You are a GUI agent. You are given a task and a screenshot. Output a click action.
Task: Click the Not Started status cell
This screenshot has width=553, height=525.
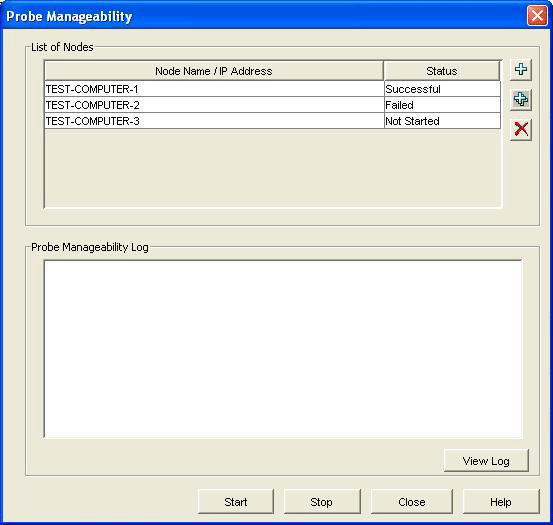pyautogui.click(x=442, y=121)
